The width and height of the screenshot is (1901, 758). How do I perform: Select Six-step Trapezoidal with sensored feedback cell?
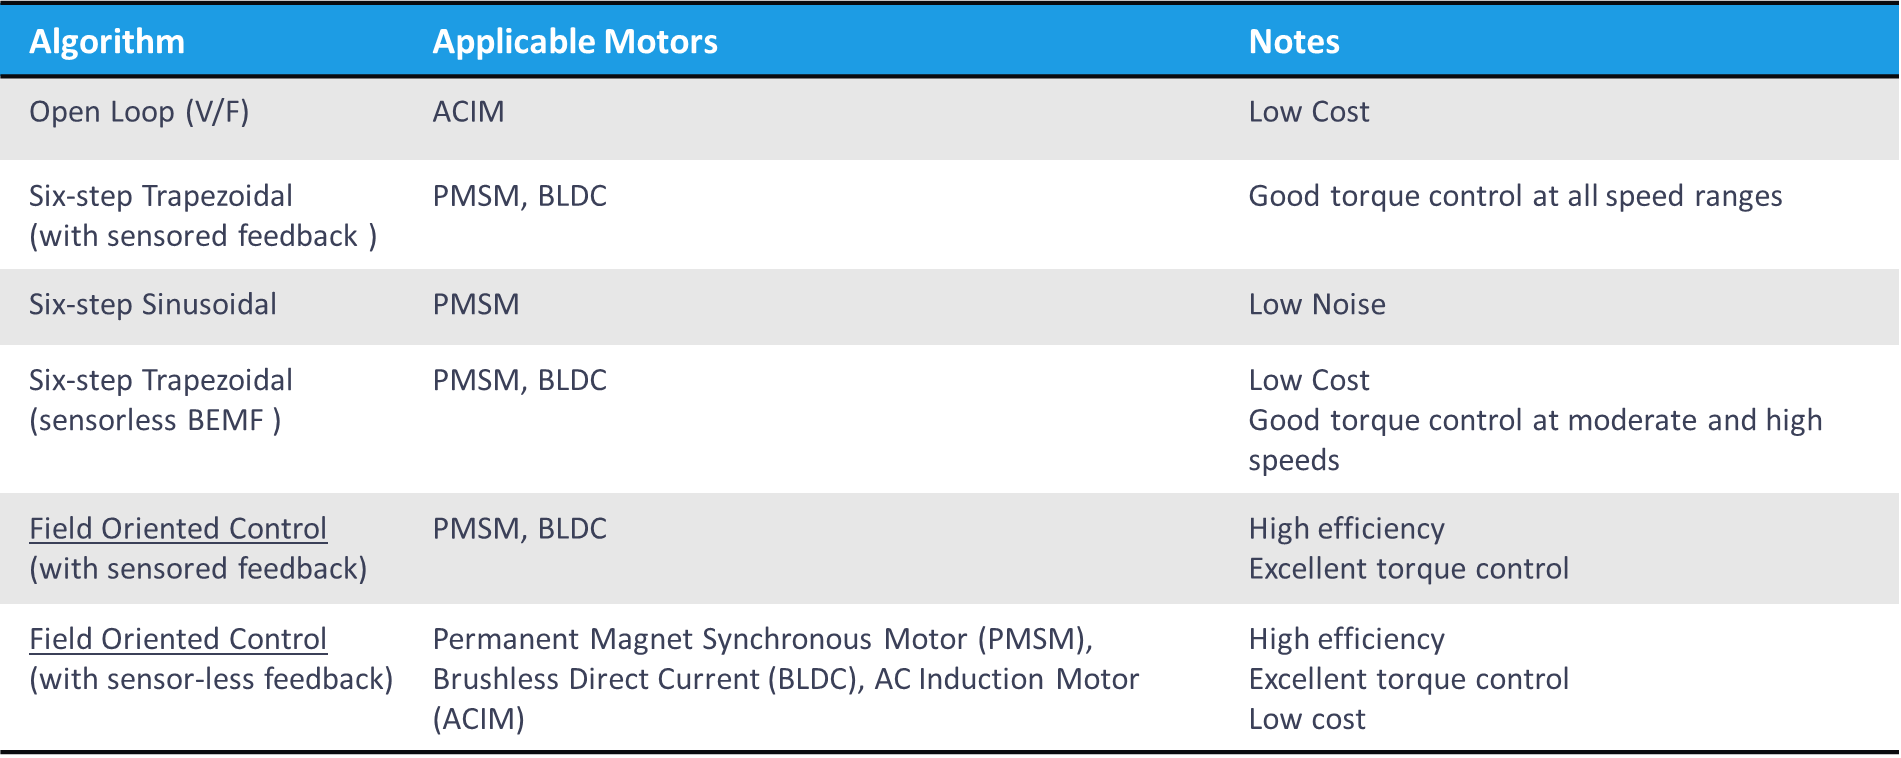pos(203,215)
